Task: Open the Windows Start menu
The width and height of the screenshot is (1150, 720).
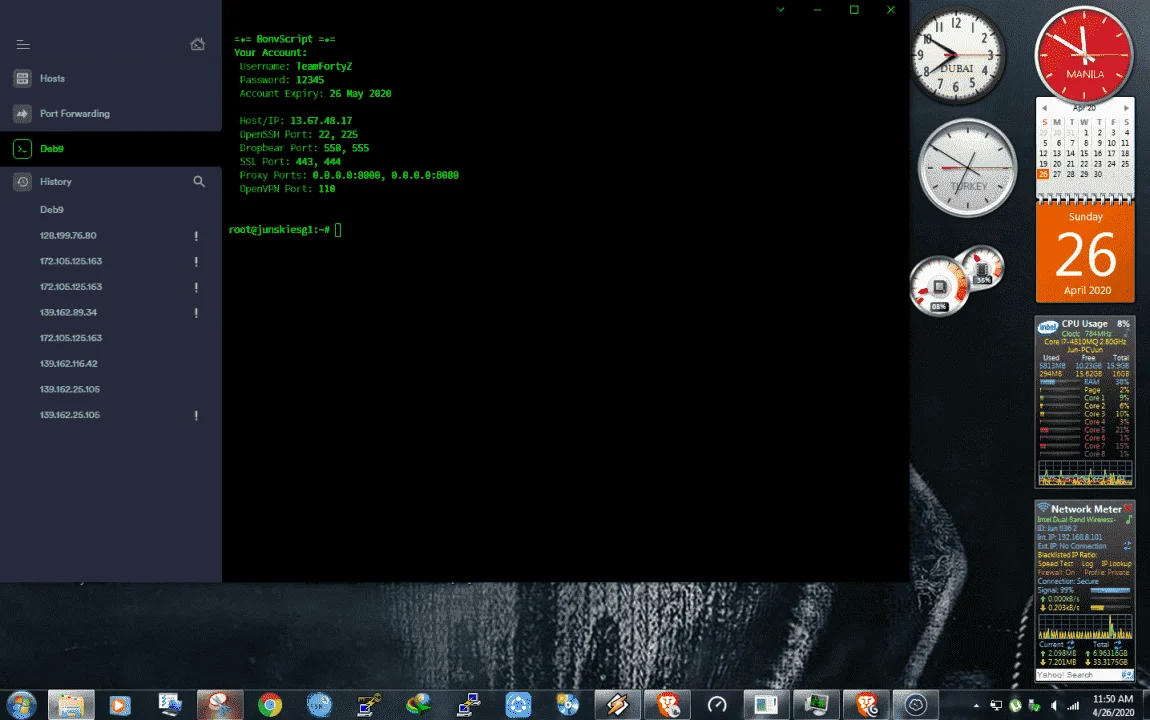Action: pos(21,705)
